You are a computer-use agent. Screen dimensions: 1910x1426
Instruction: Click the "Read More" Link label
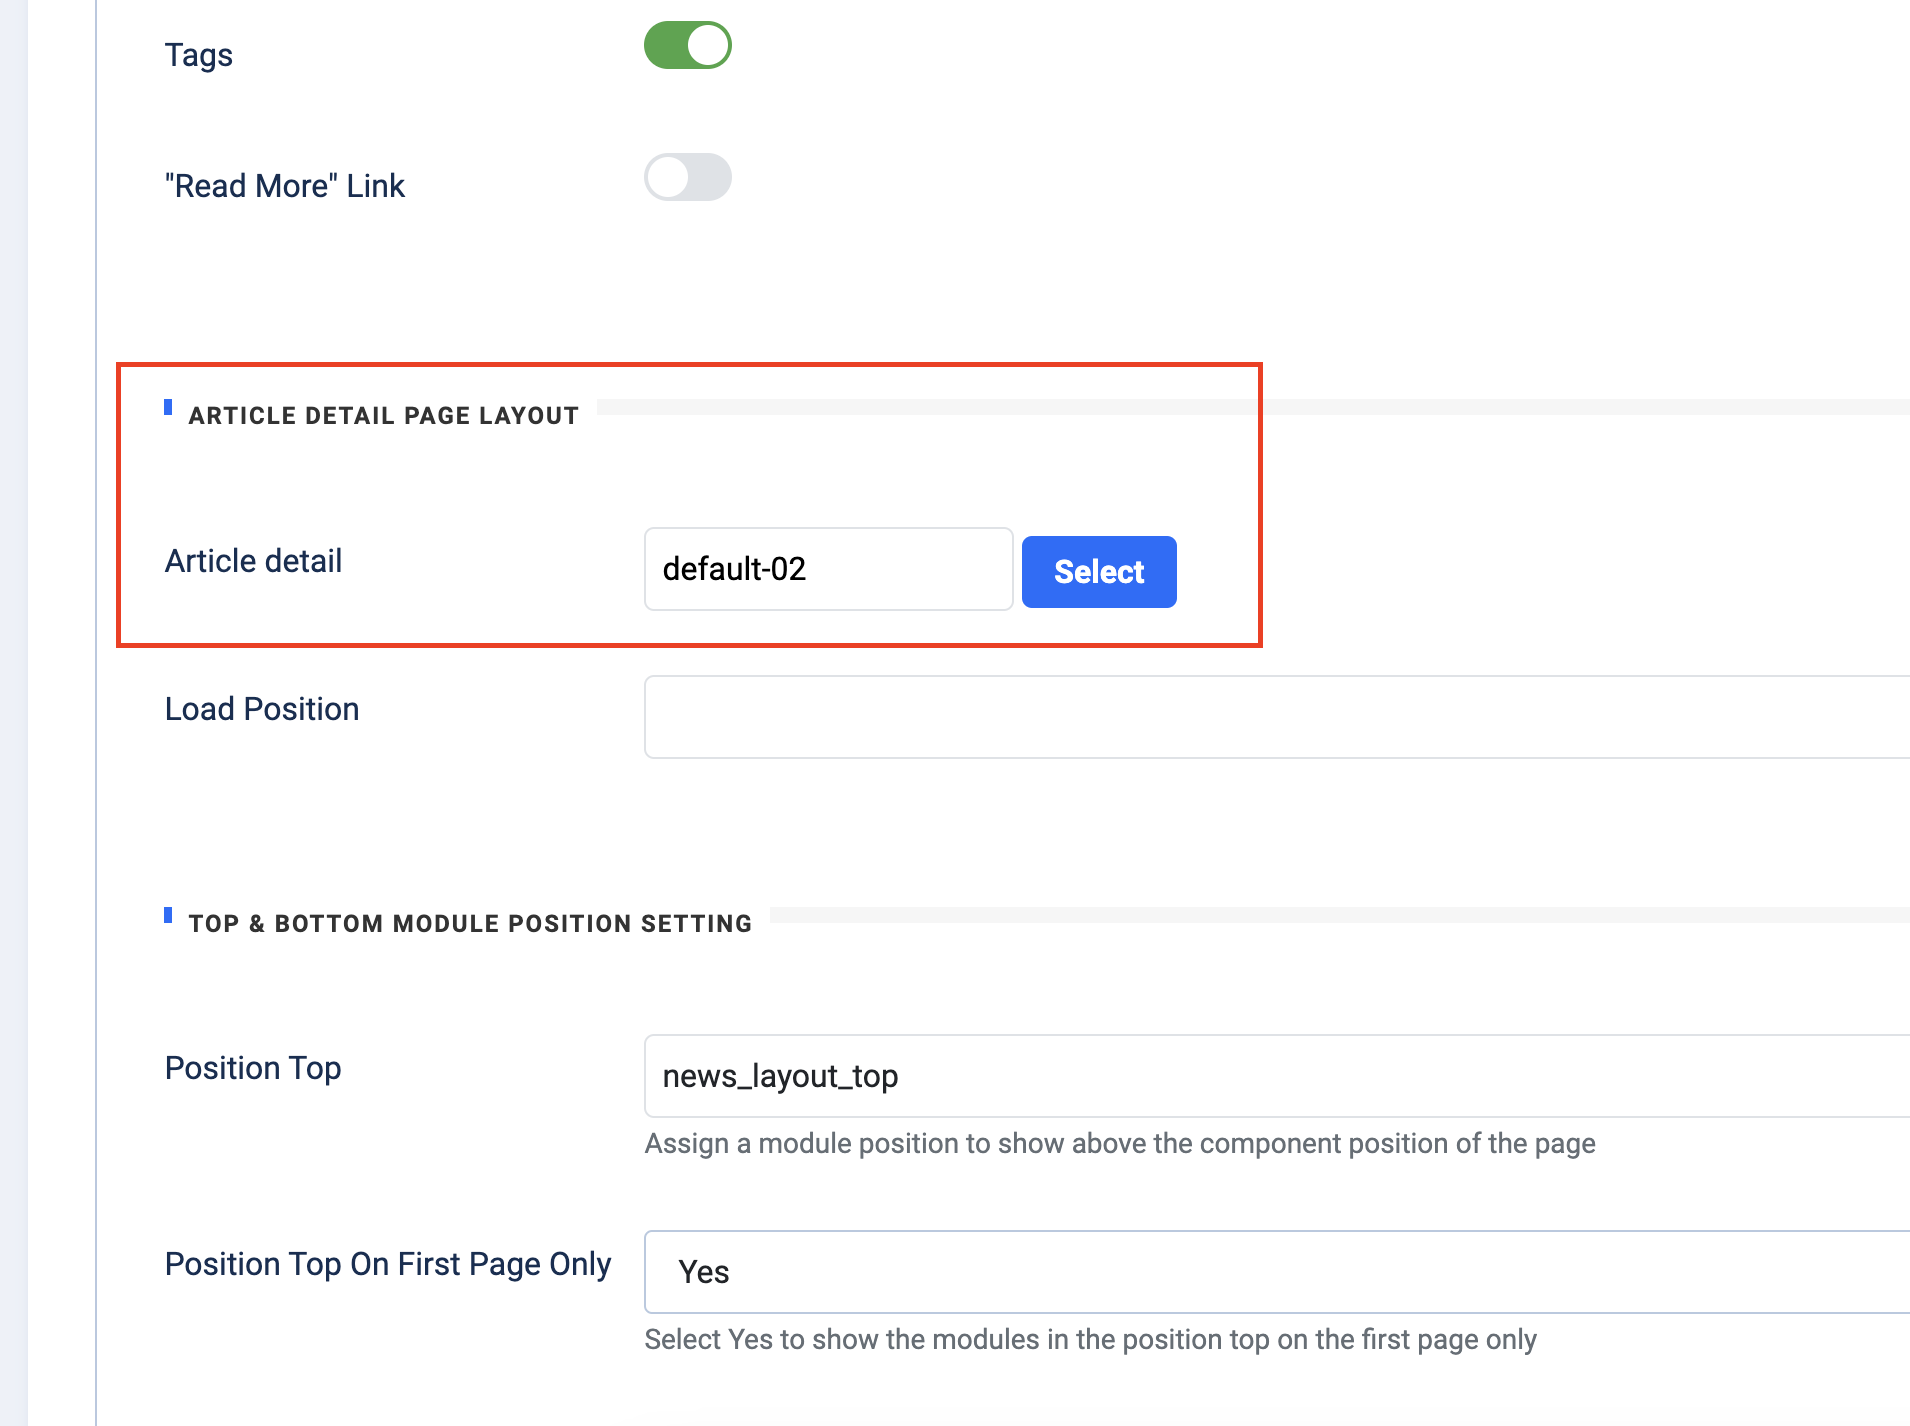tap(285, 186)
